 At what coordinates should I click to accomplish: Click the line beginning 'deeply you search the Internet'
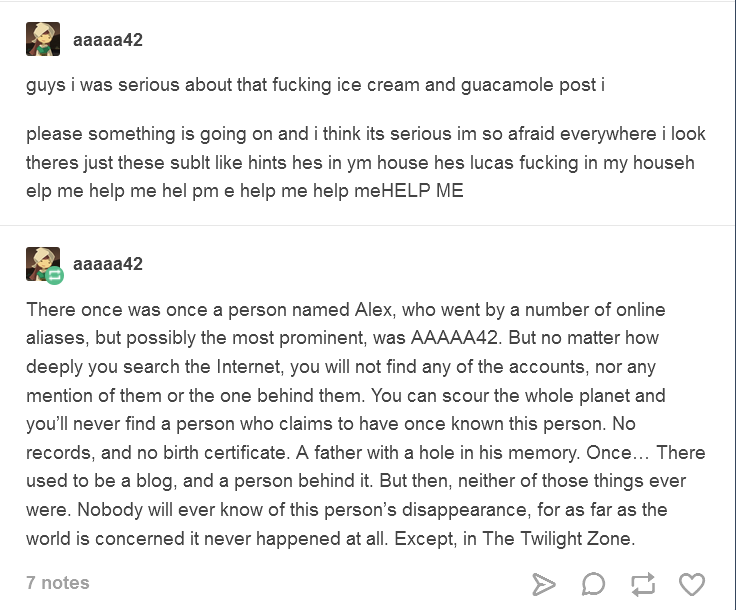[x=341, y=367]
